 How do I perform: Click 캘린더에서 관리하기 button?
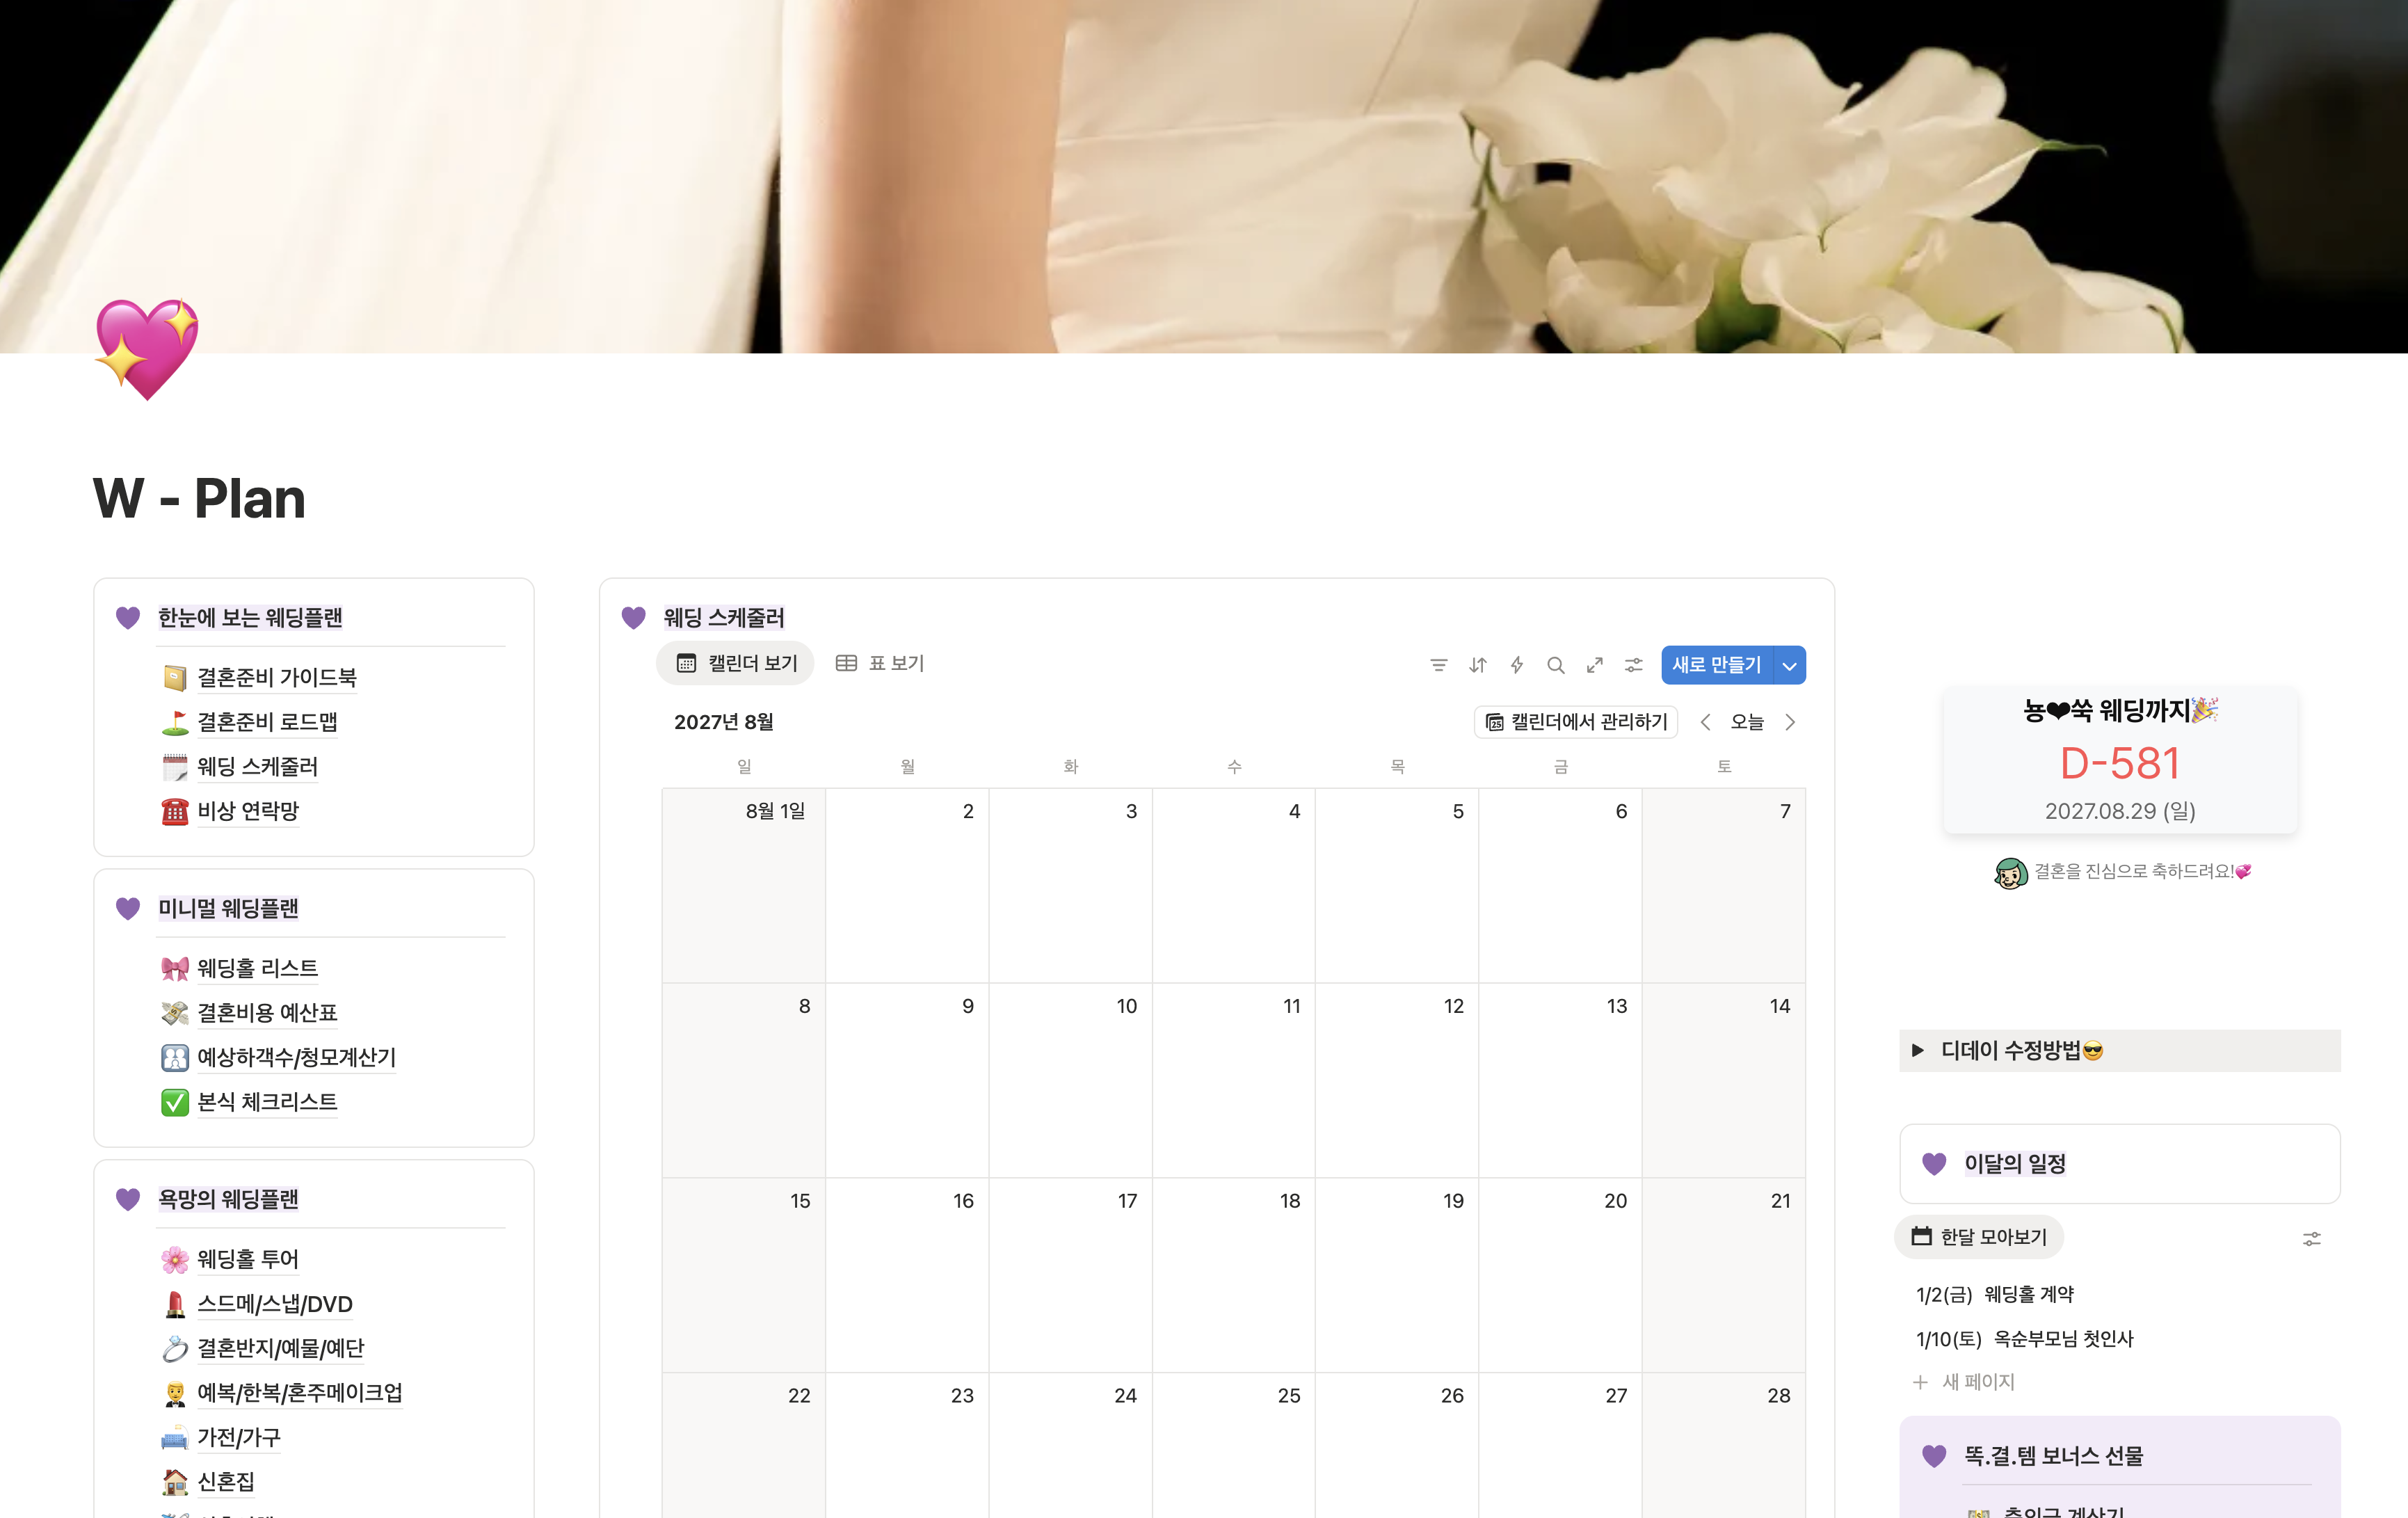click(x=1576, y=722)
